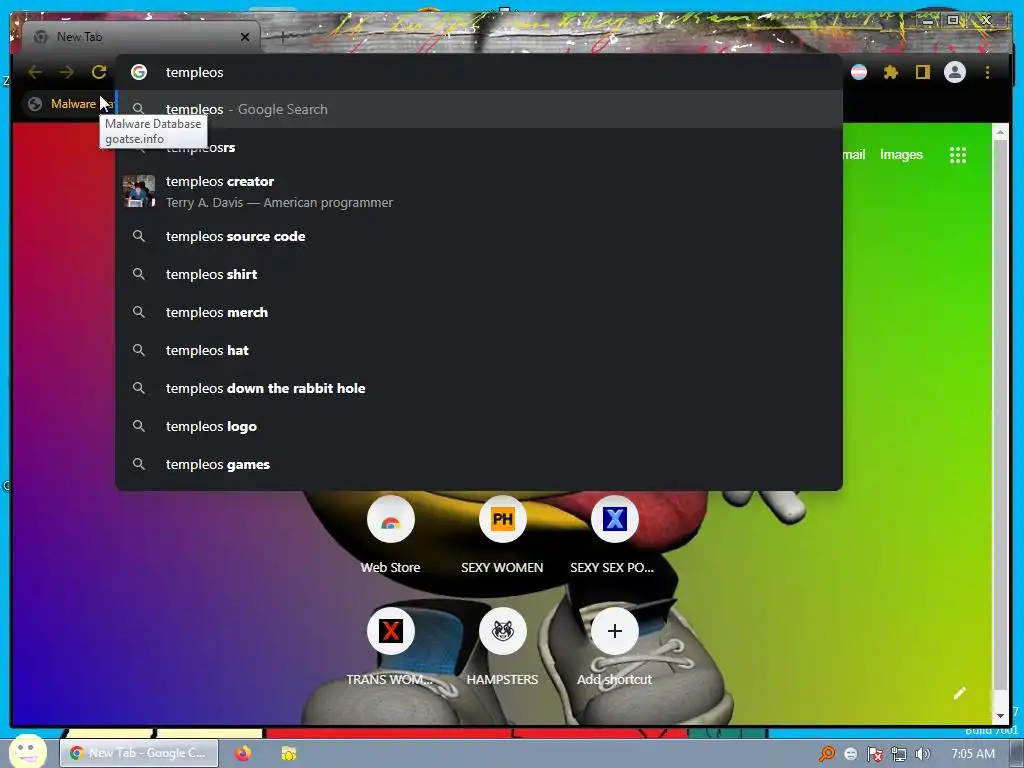Select 'templeos hat' suggestion
Screen dimensions: 1024x768
[x=479, y=350]
